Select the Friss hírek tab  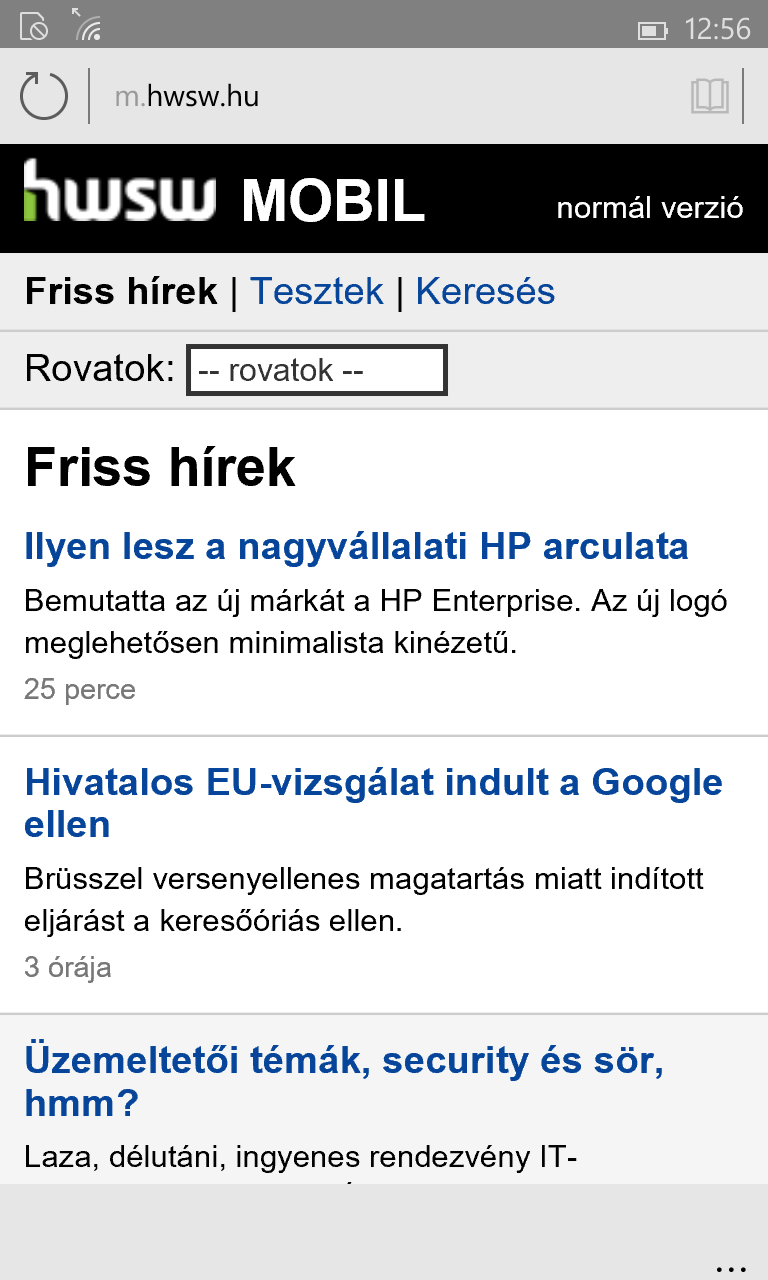tap(121, 291)
